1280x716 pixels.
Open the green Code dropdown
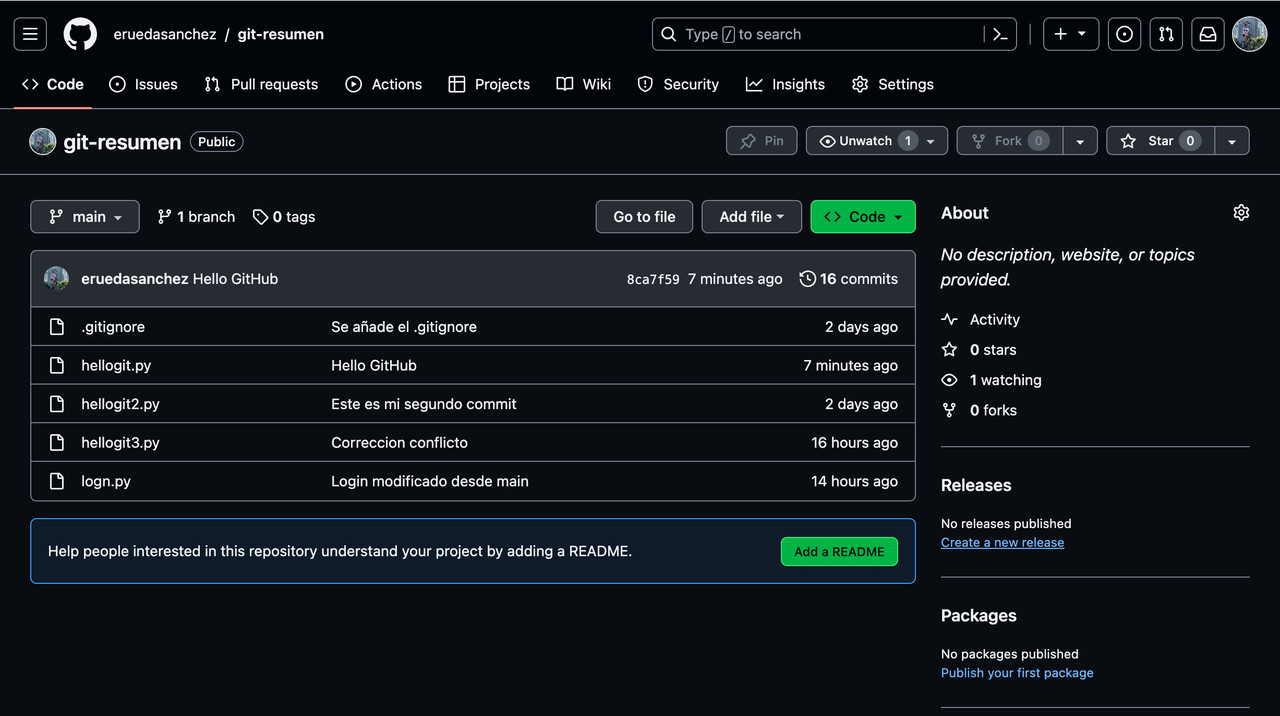pos(863,217)
